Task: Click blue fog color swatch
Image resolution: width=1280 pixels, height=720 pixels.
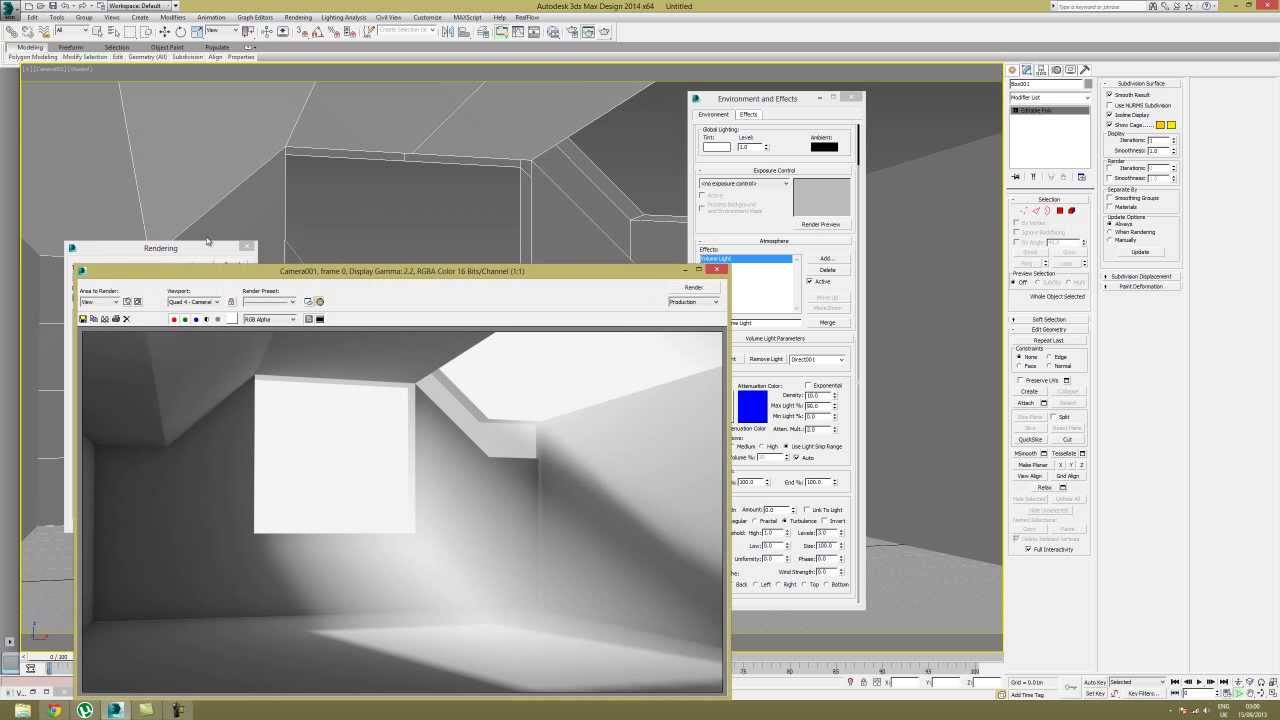Action: [x=752, y=406]
